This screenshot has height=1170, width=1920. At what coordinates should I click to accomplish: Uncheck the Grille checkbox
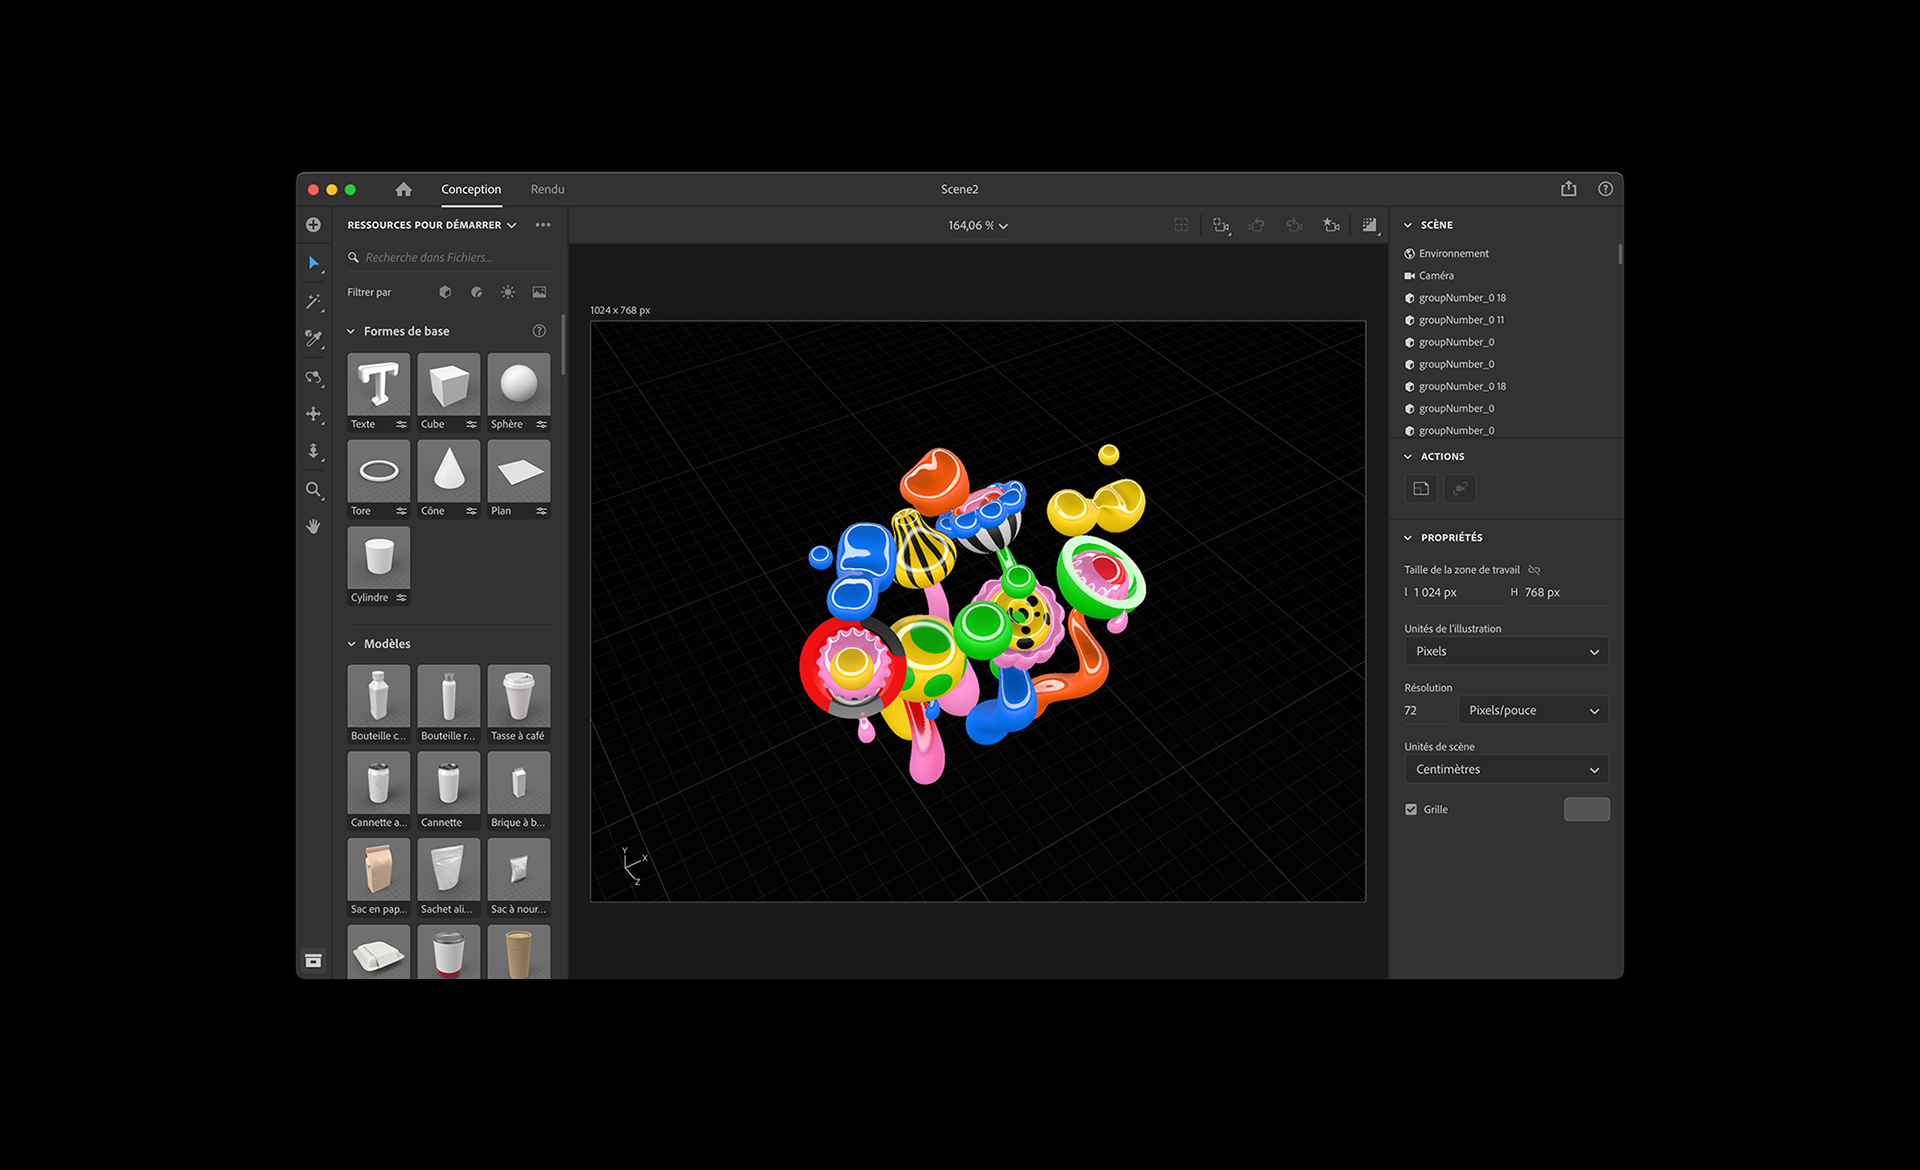[x=1411, y=809]
